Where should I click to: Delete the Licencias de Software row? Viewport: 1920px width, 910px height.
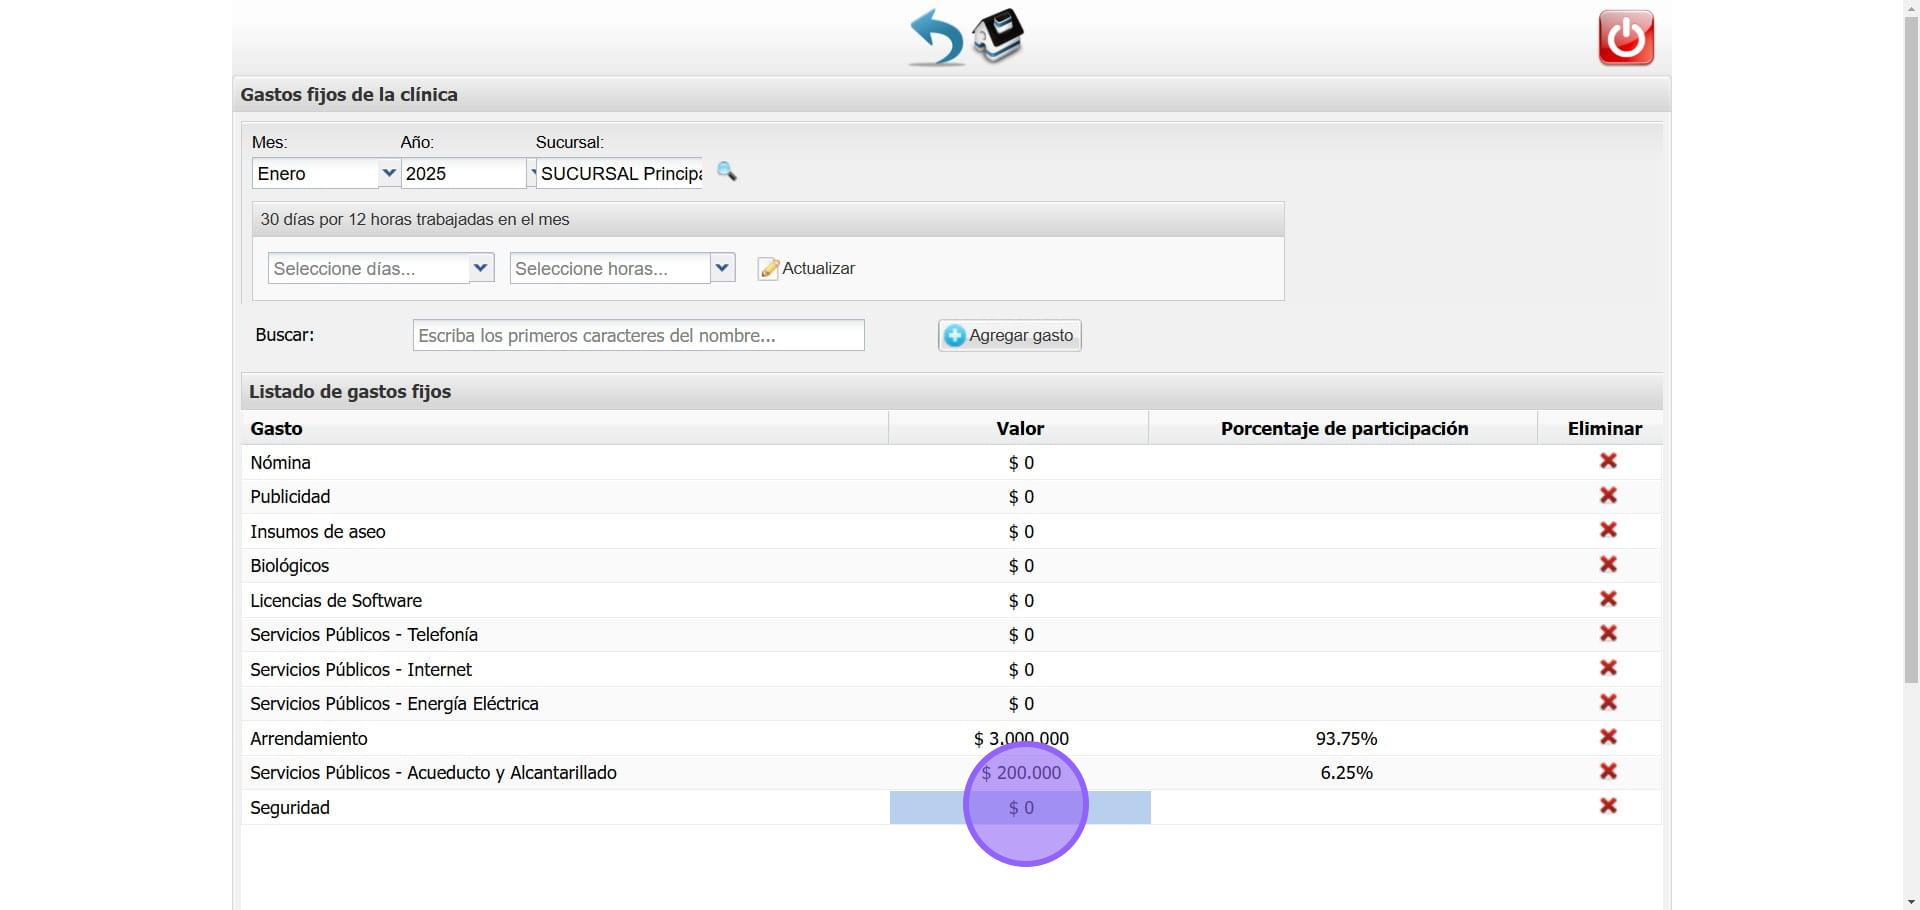coord(1608,599)
